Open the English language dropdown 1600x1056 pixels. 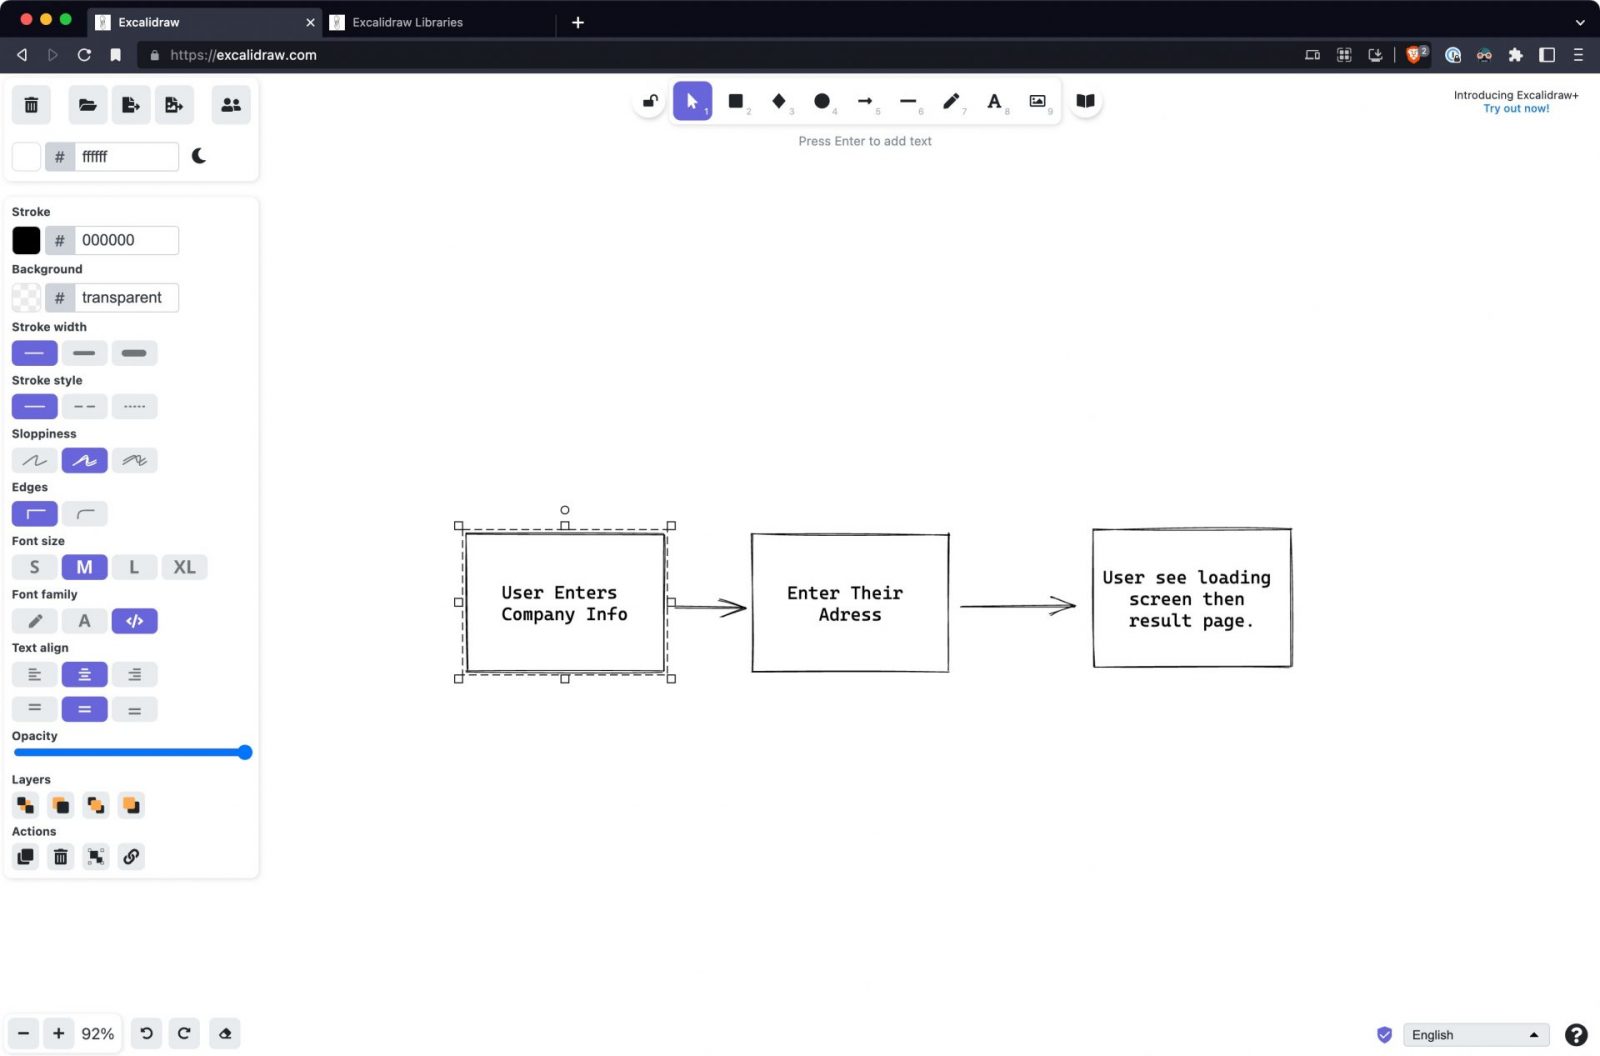(x=1474, y=1035)
